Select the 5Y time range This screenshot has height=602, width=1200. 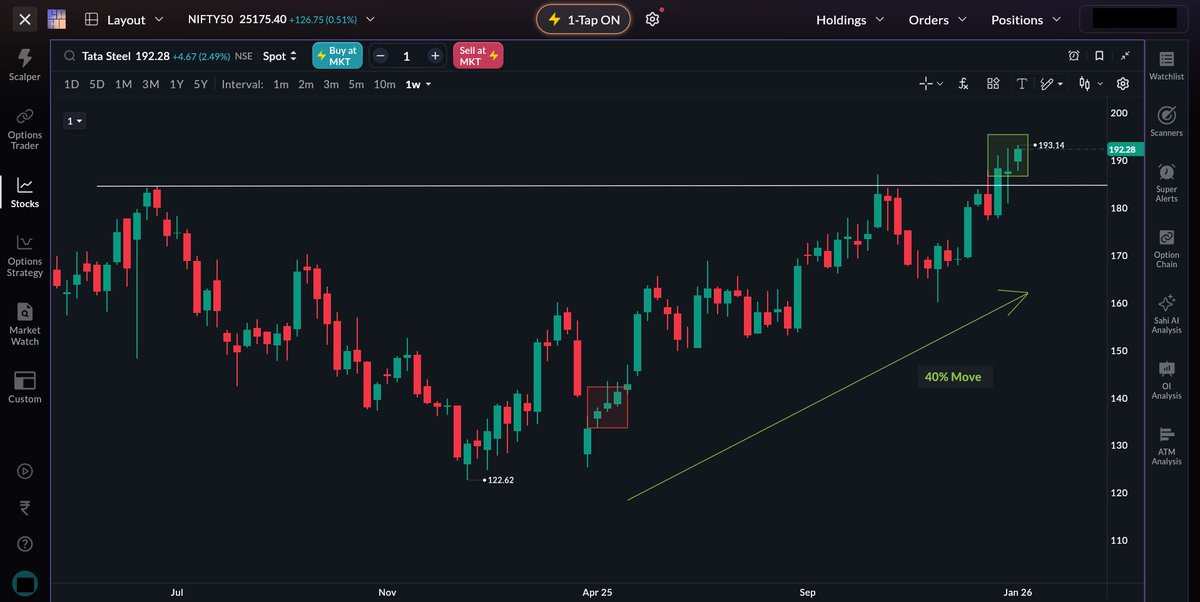[x=201, y=84]
